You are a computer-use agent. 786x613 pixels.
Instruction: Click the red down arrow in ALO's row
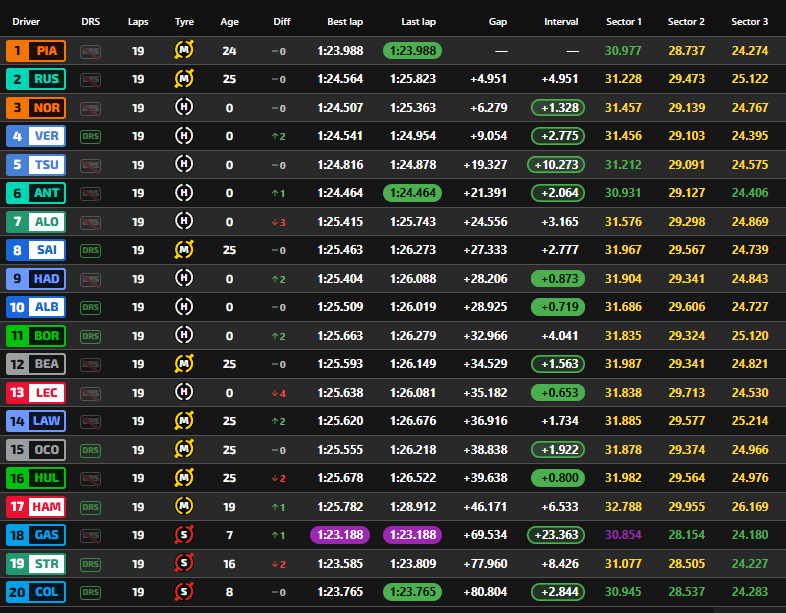275,222
